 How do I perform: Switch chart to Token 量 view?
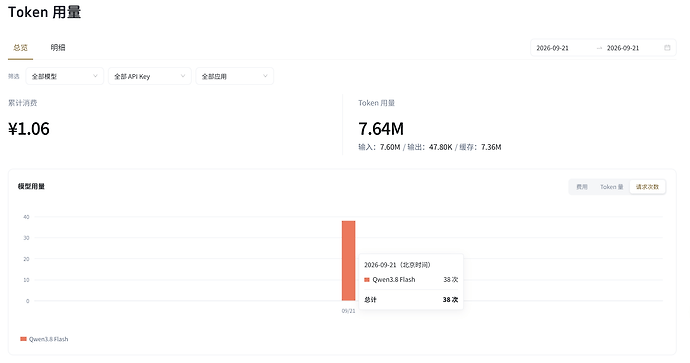[612, 187]
